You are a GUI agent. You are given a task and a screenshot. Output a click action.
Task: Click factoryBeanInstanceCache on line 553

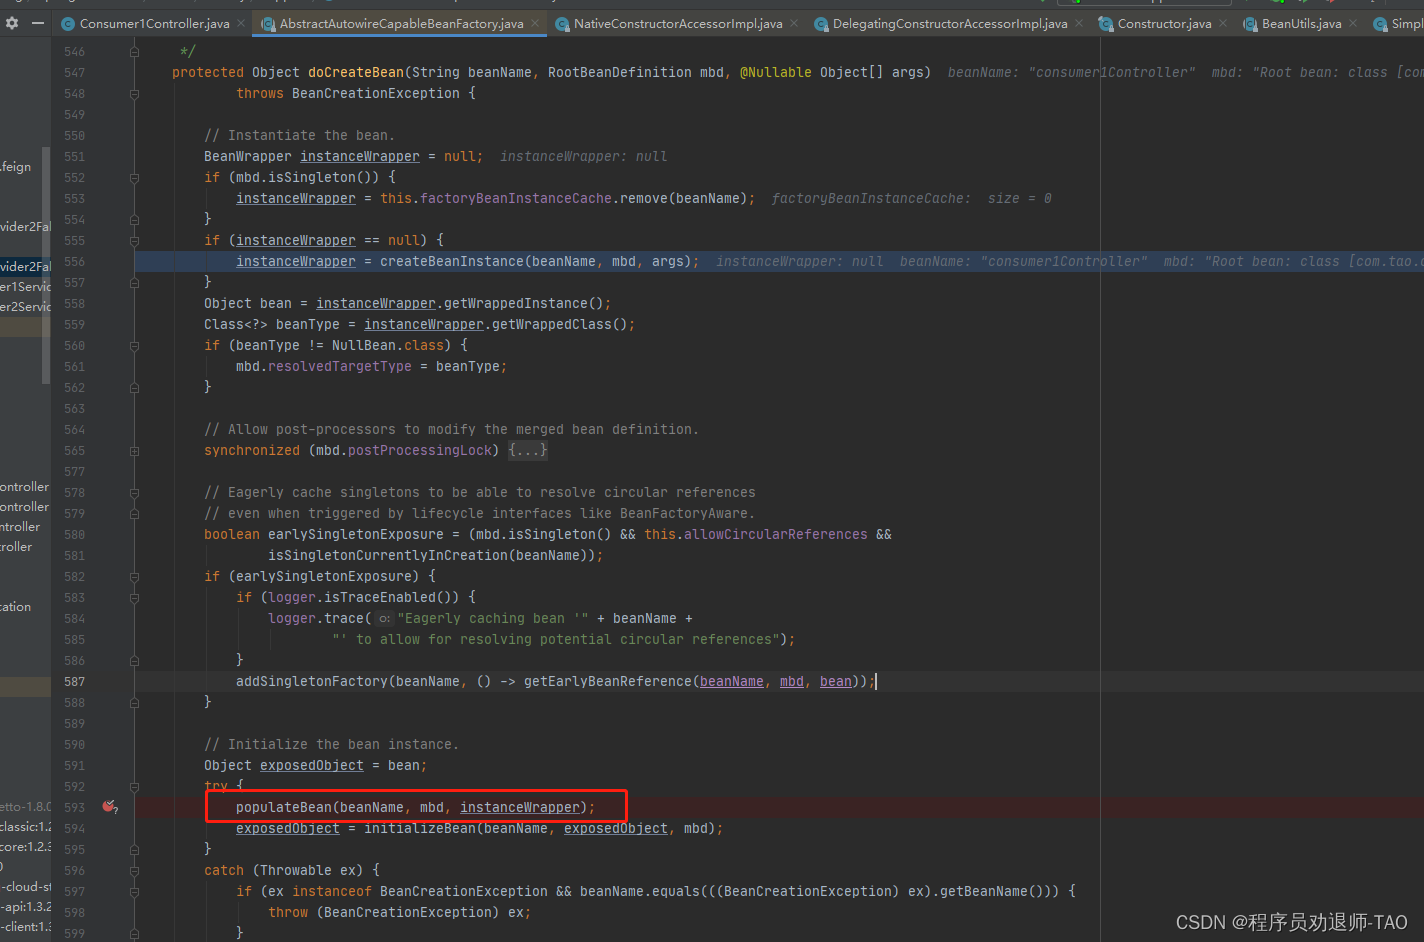[516, 199]
